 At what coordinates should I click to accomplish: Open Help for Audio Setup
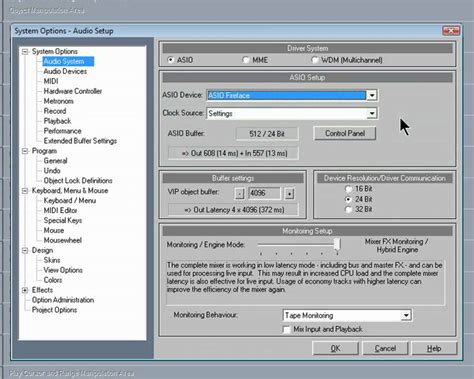click(x=434, y=349)
